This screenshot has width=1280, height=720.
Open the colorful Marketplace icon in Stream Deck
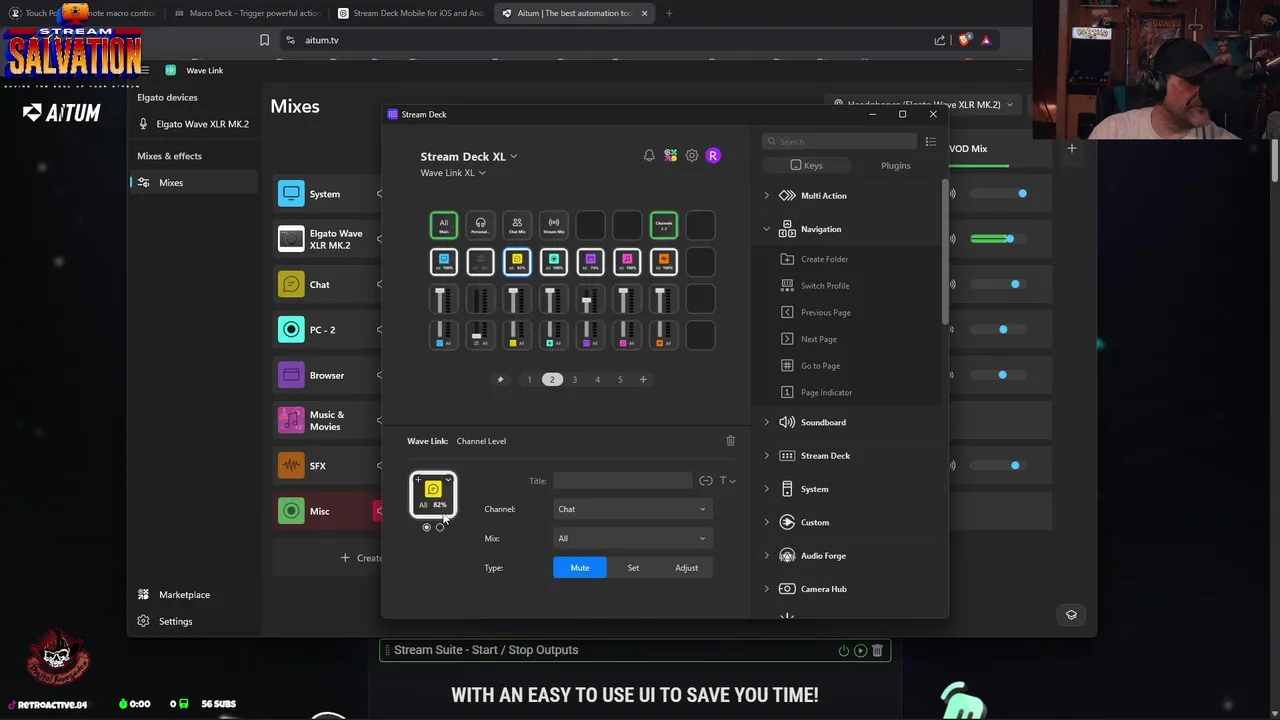coord(670,156)
